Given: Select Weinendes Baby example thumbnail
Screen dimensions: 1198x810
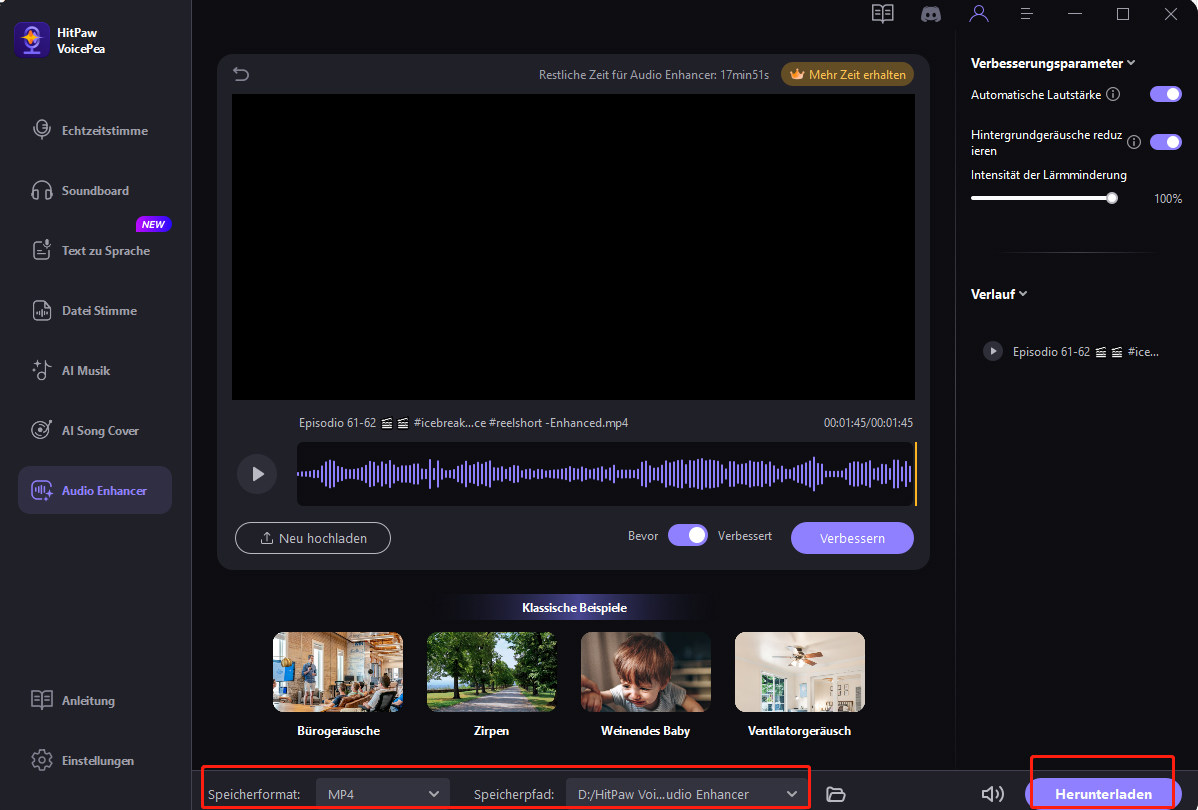Looking at the screenshot, I should click(646, 672).
